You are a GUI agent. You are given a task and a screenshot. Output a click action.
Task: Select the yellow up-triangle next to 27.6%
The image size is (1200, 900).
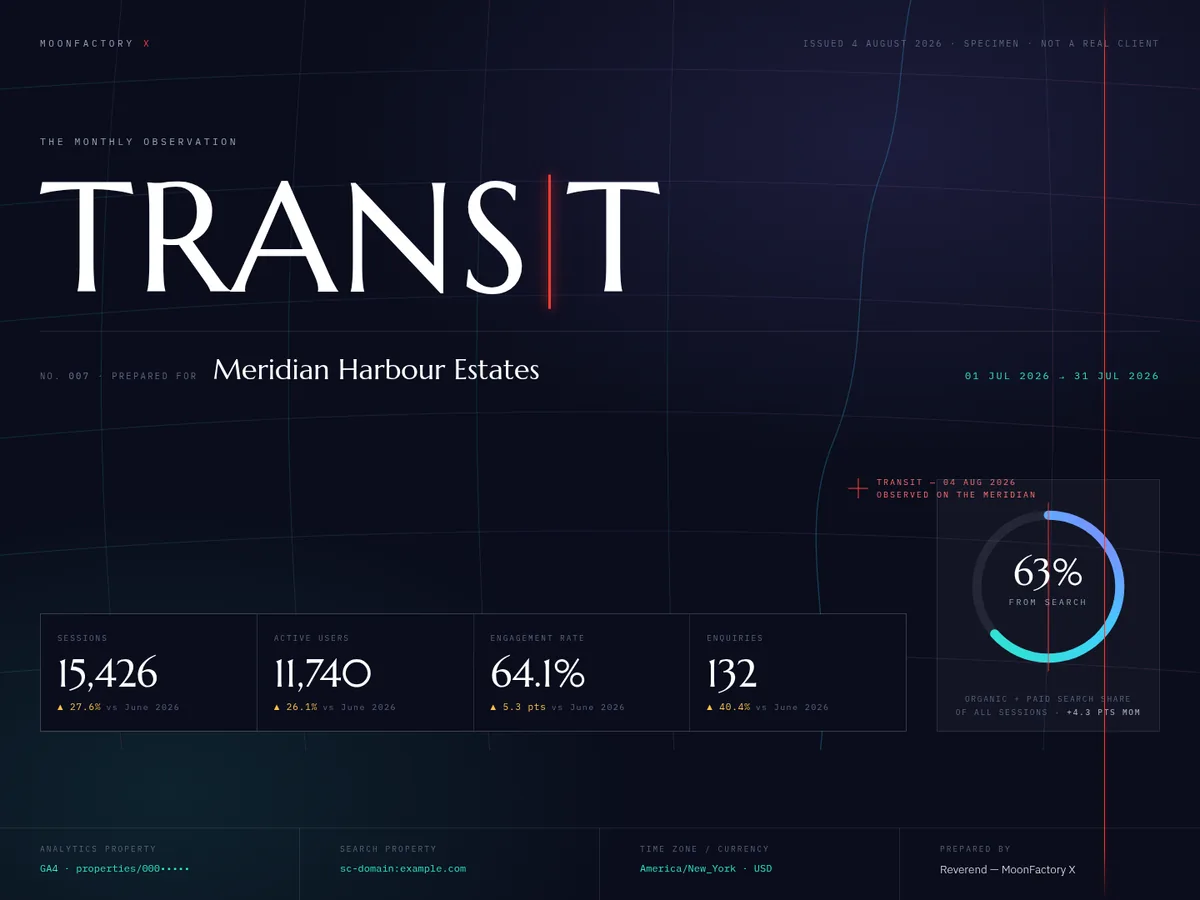tap(60, 707)
